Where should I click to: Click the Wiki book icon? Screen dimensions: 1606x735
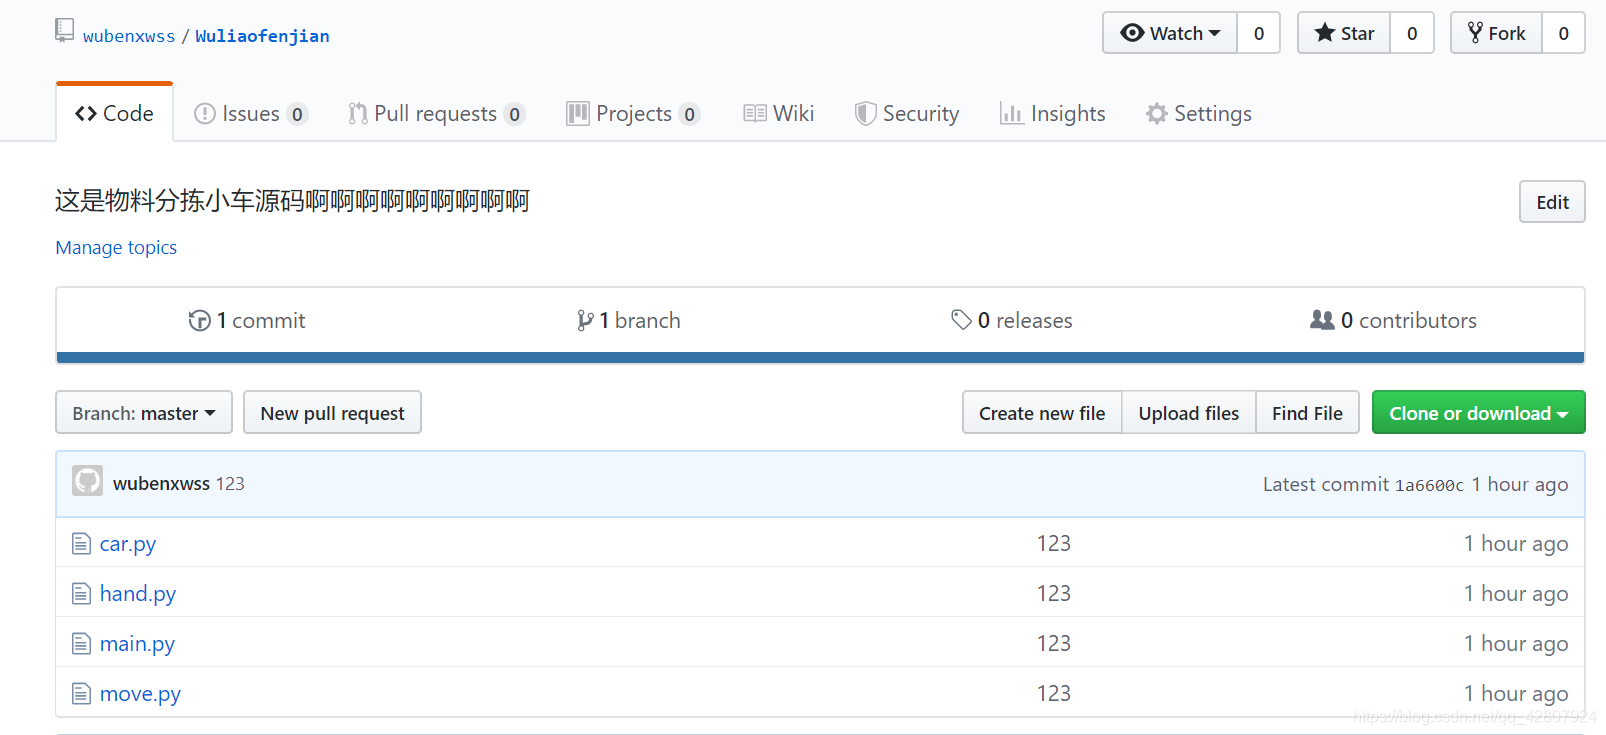[x=755, y=114]
